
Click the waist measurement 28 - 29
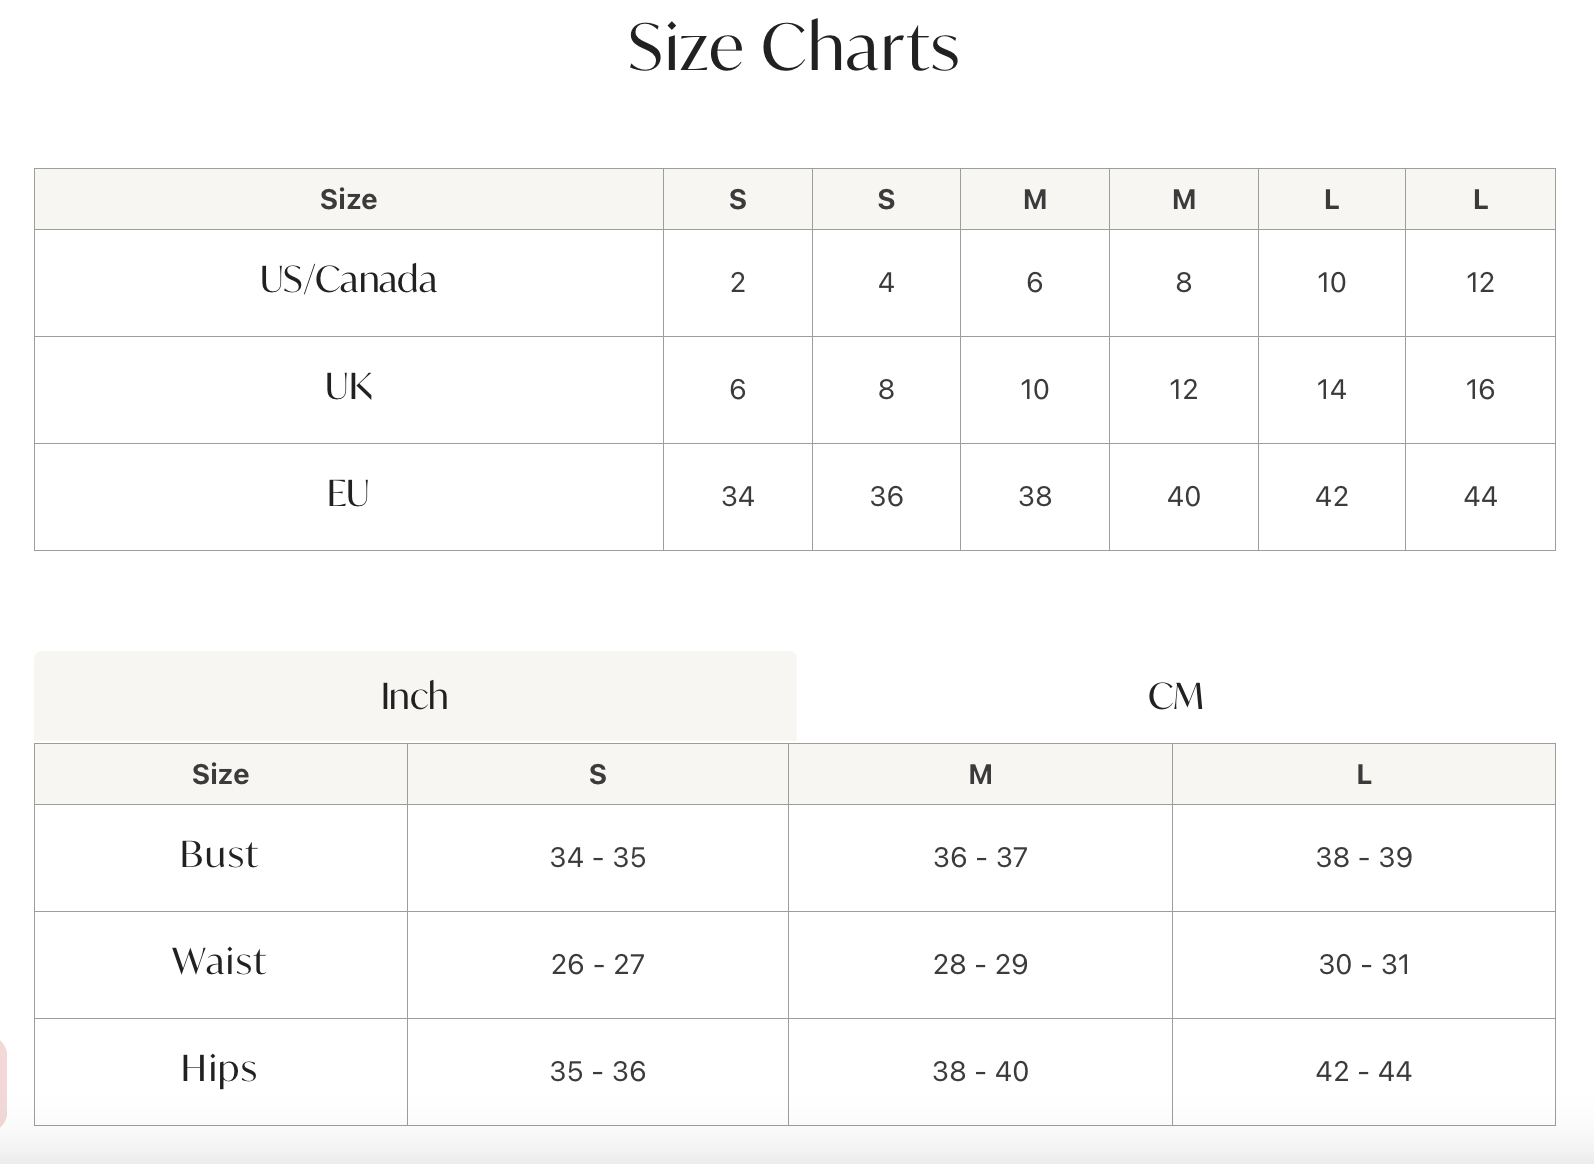tap(980, 965)
